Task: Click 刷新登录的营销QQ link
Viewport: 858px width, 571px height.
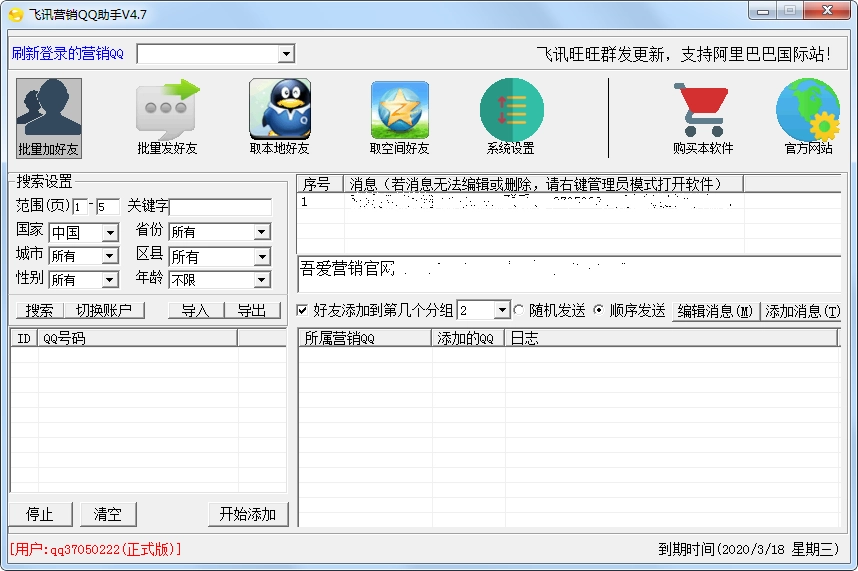Action: (67, 54)
